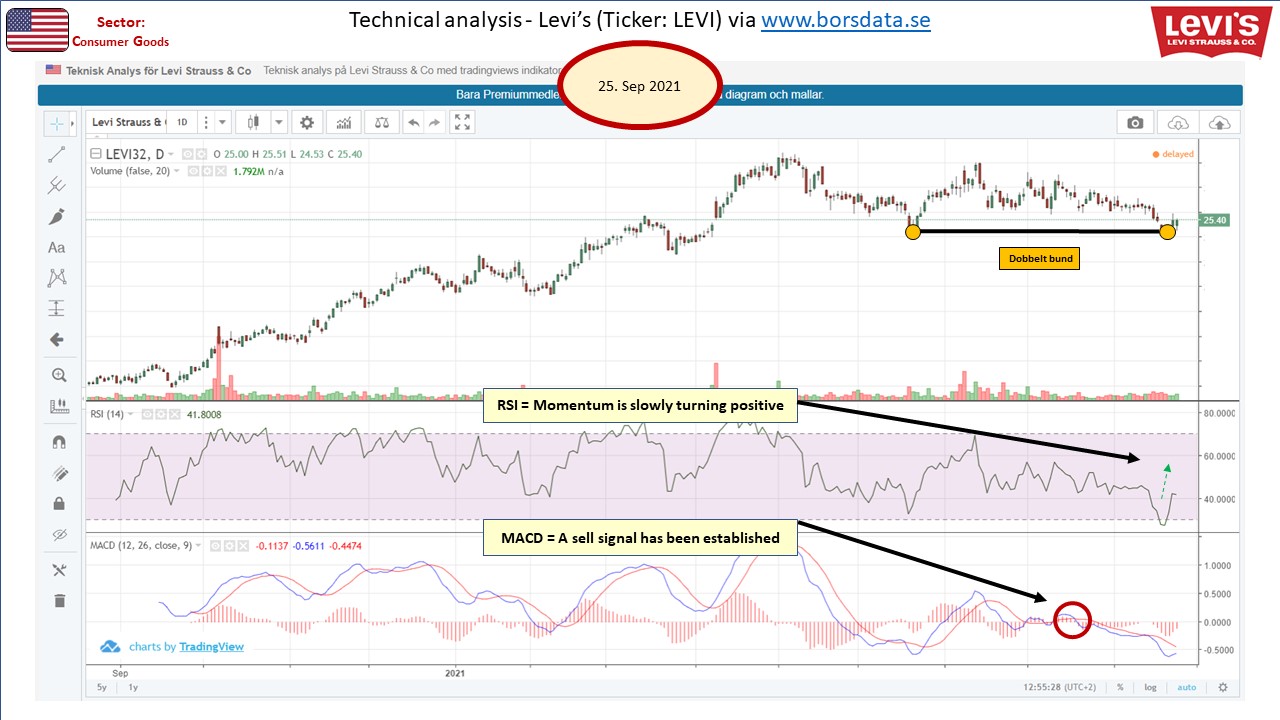
Task: Toggle visibility eye of Volume indicator
Action: click(x=193, y=171)
